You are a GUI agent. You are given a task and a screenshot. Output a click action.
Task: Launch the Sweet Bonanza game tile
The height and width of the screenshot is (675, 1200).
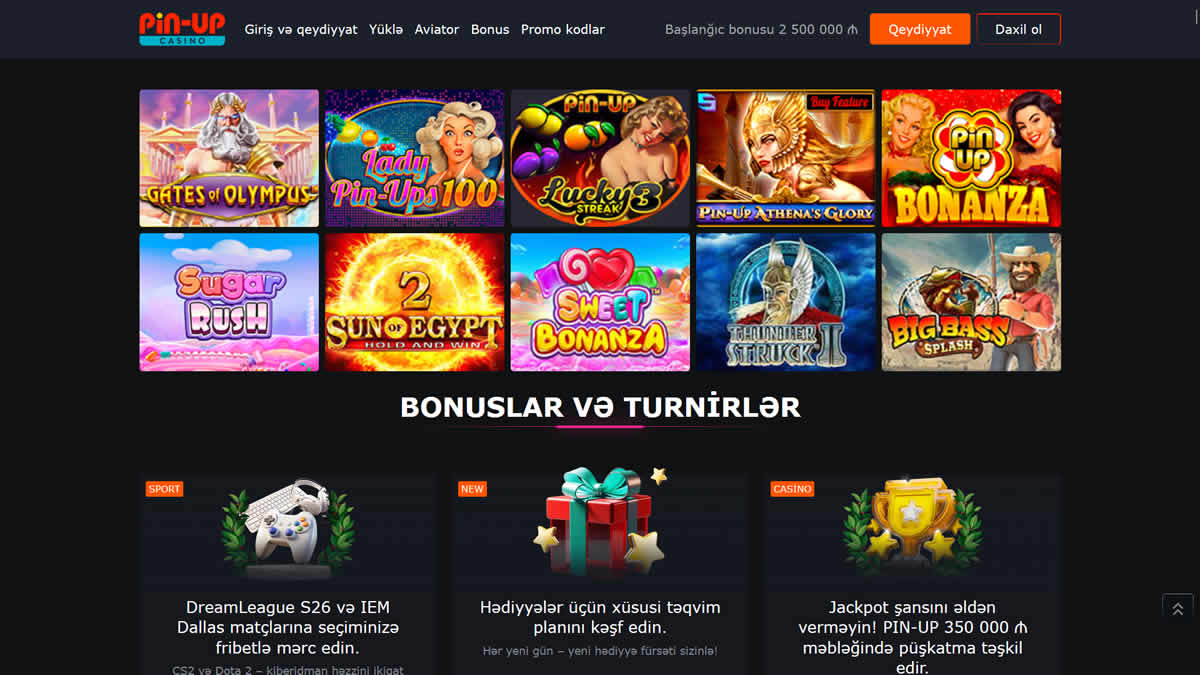pyautogui.click(x=600, y=302)
